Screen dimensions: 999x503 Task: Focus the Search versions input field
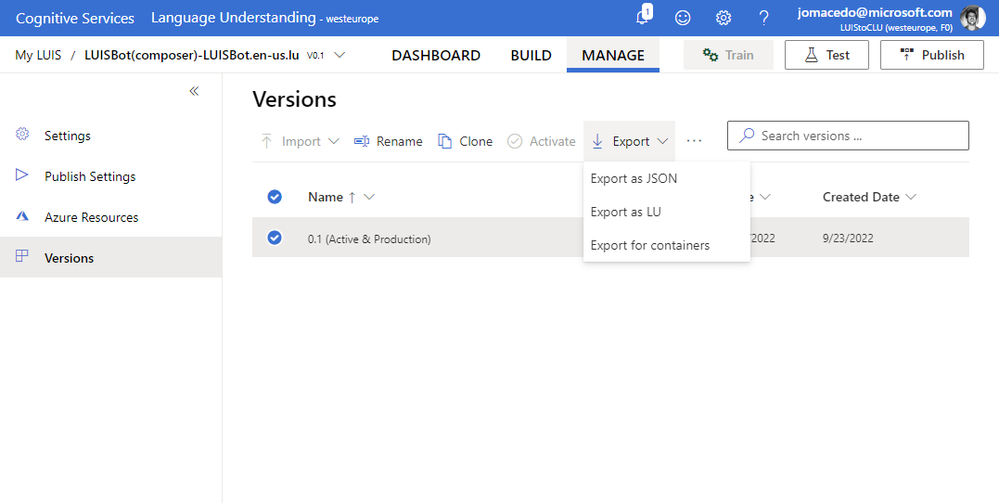(848, 135)
